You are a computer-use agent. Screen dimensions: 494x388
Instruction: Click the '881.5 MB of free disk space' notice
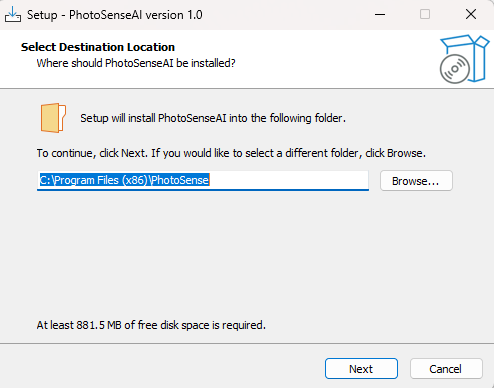(151, 325)
